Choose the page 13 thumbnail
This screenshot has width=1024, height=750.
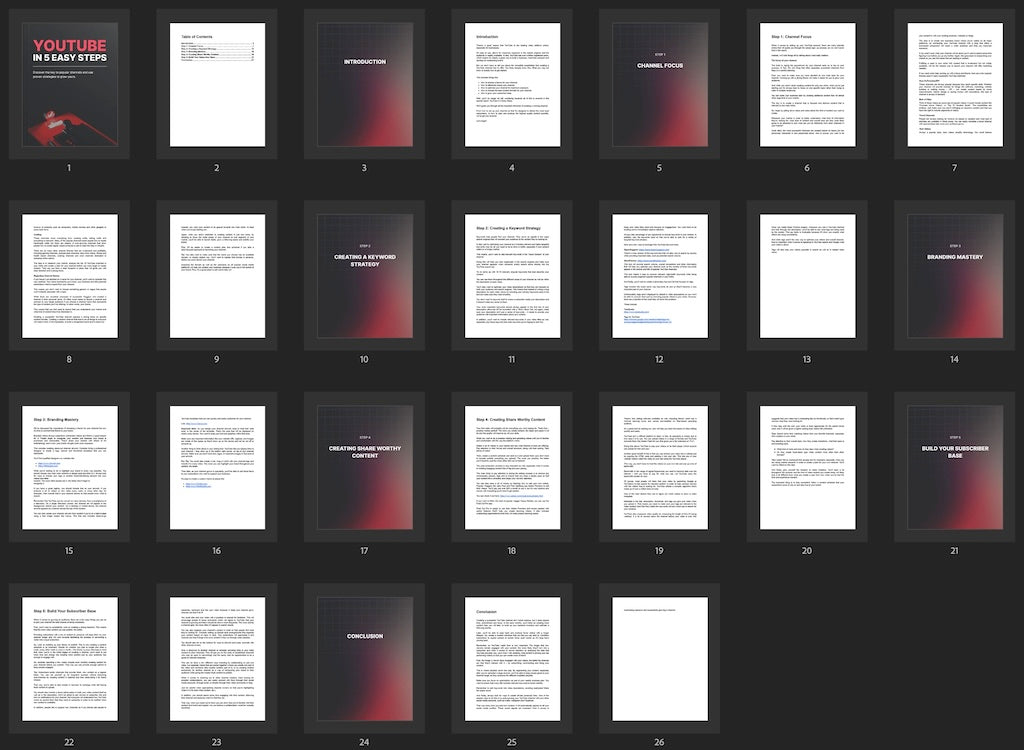(807, 275)
